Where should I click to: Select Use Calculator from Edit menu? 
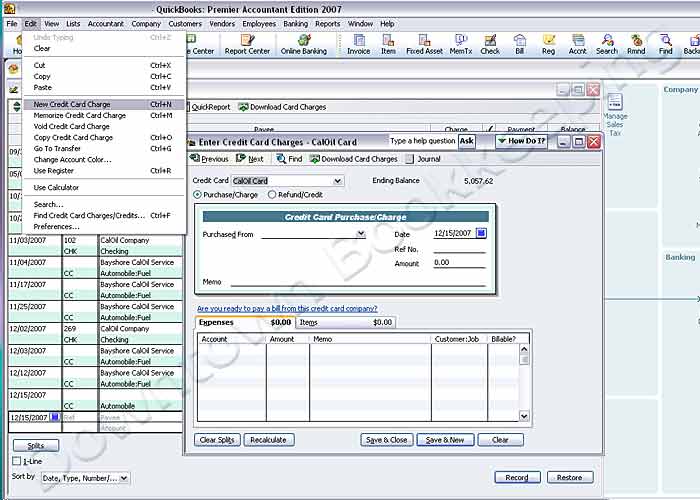tap(103, 188)
